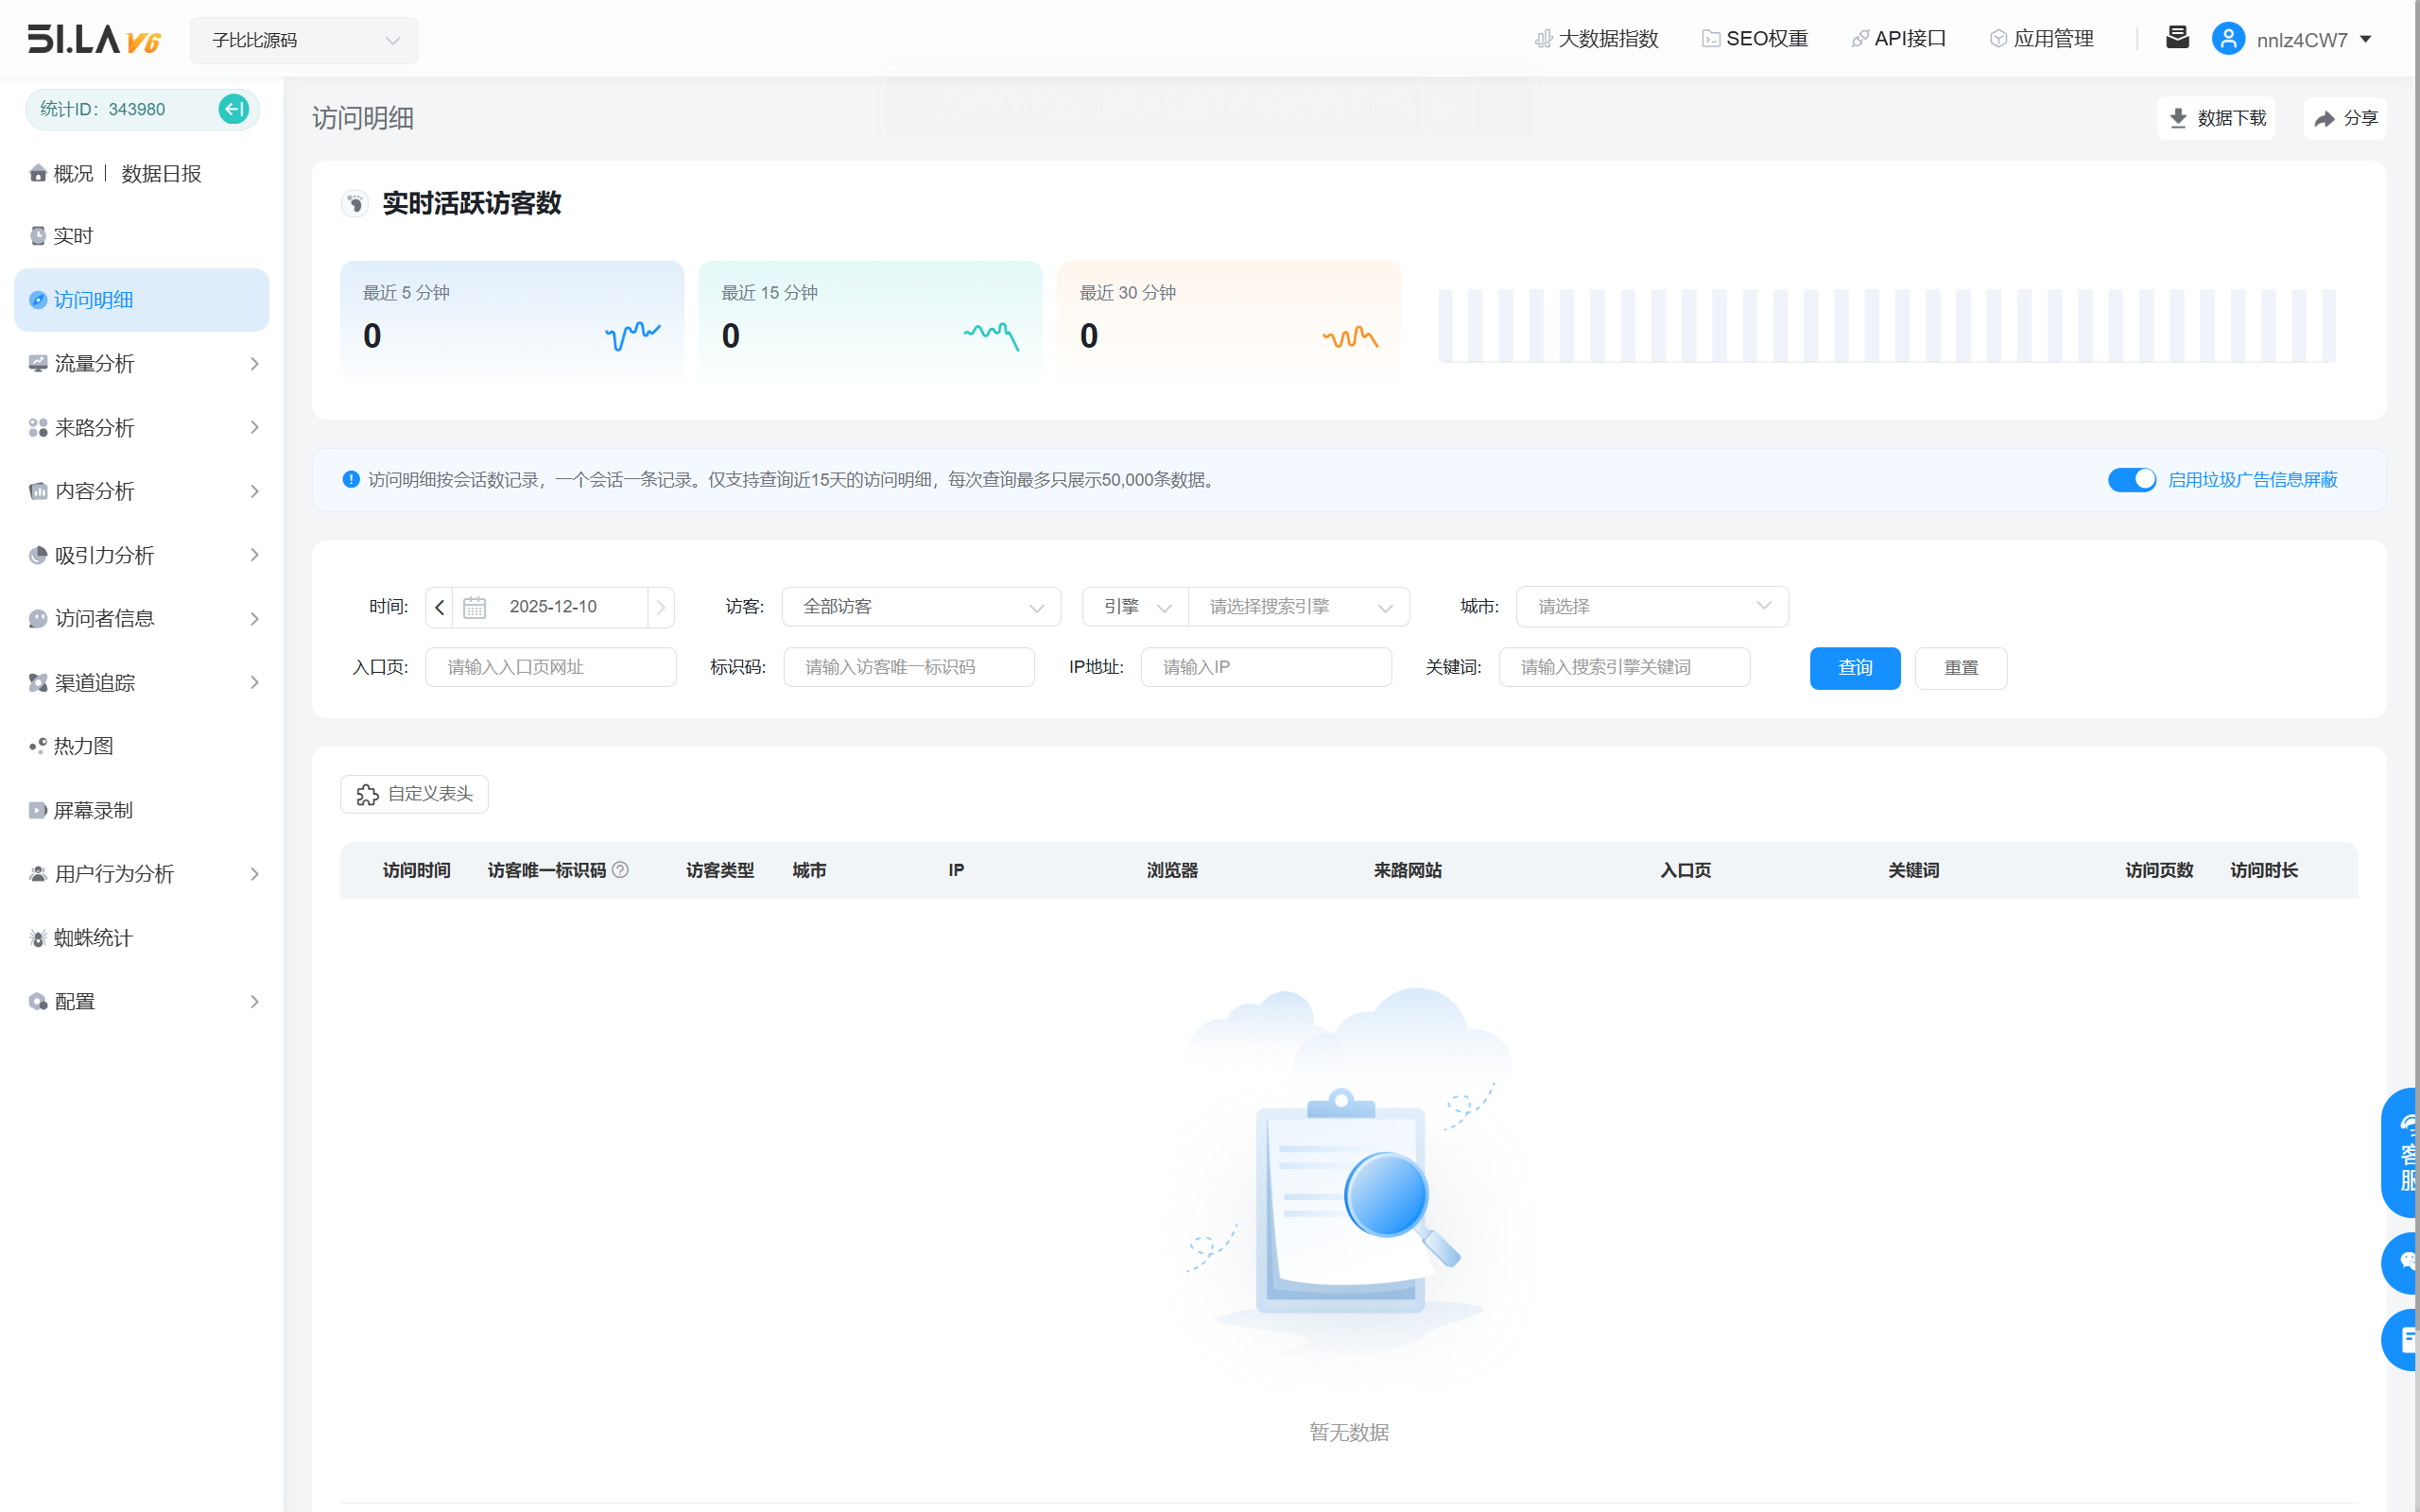Click the blue 查询 button

[1854, 668]
